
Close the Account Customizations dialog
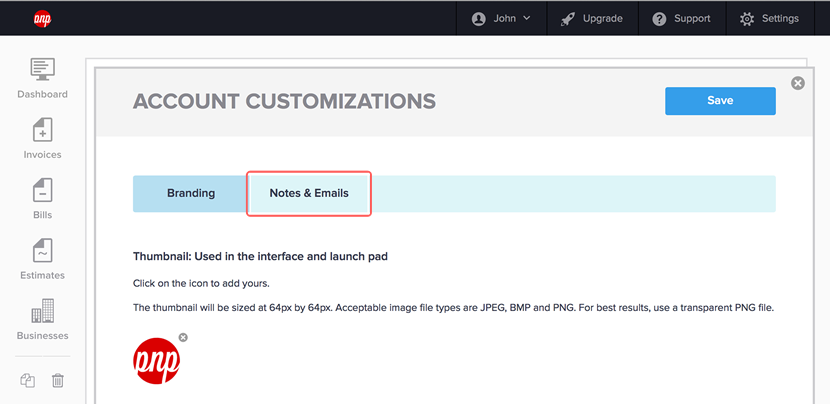click(798, 83)
